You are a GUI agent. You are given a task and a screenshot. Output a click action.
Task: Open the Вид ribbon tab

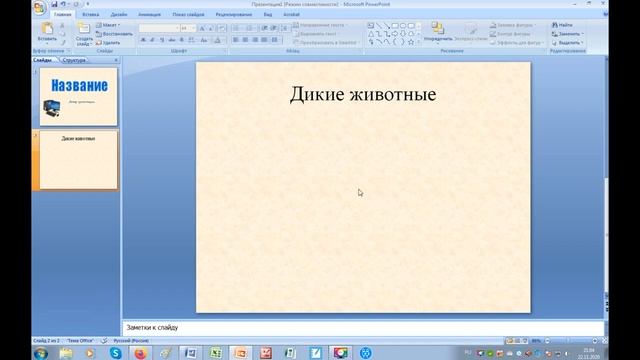tap(268, 14)
